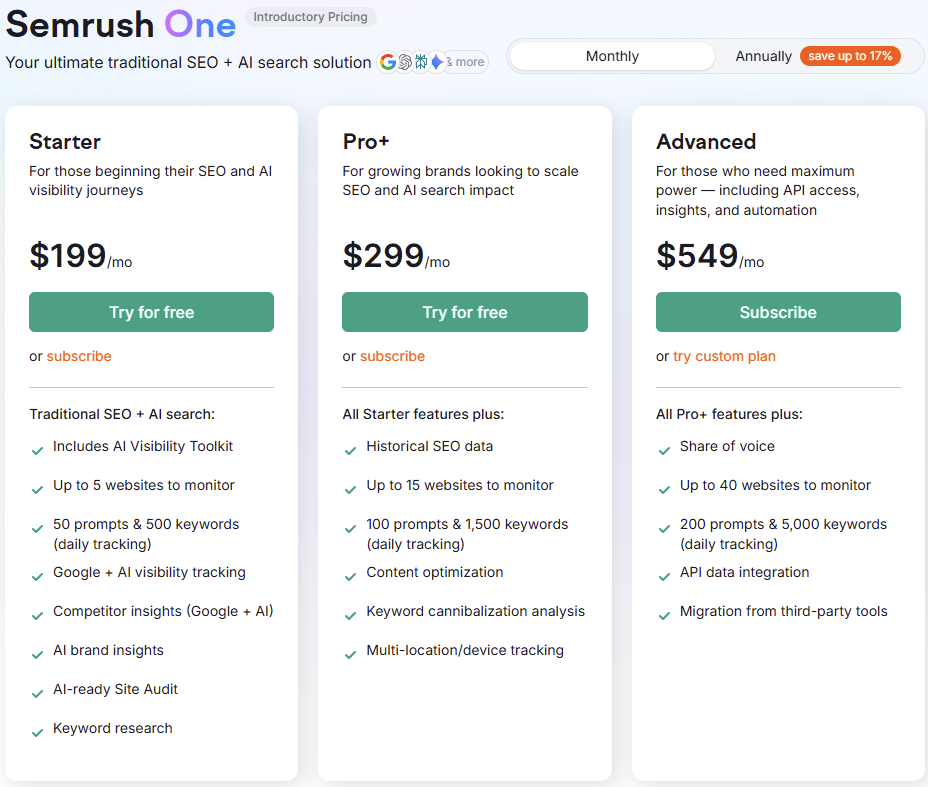This screenshot has width=928, height=787.
Task: Switch billing to Annually
Action: [763, 56]
